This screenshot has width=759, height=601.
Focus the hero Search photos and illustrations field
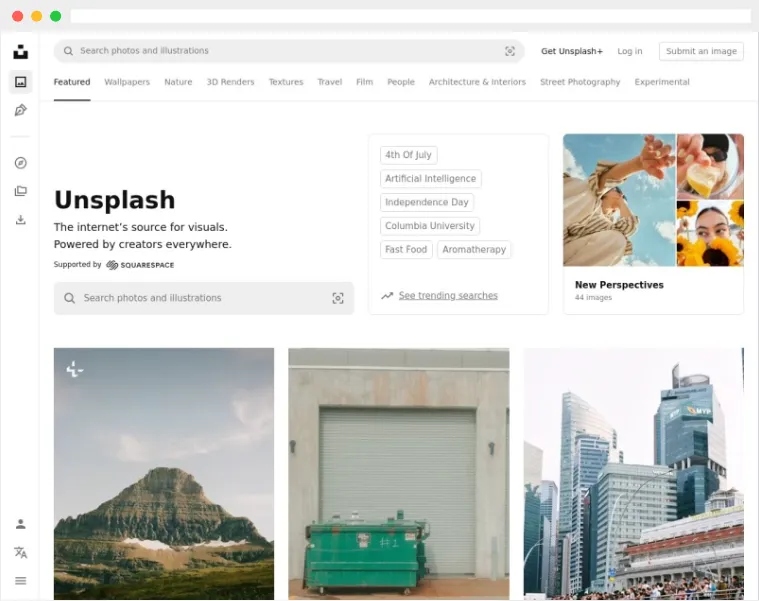pyautogui.click(x=204, y=298)
